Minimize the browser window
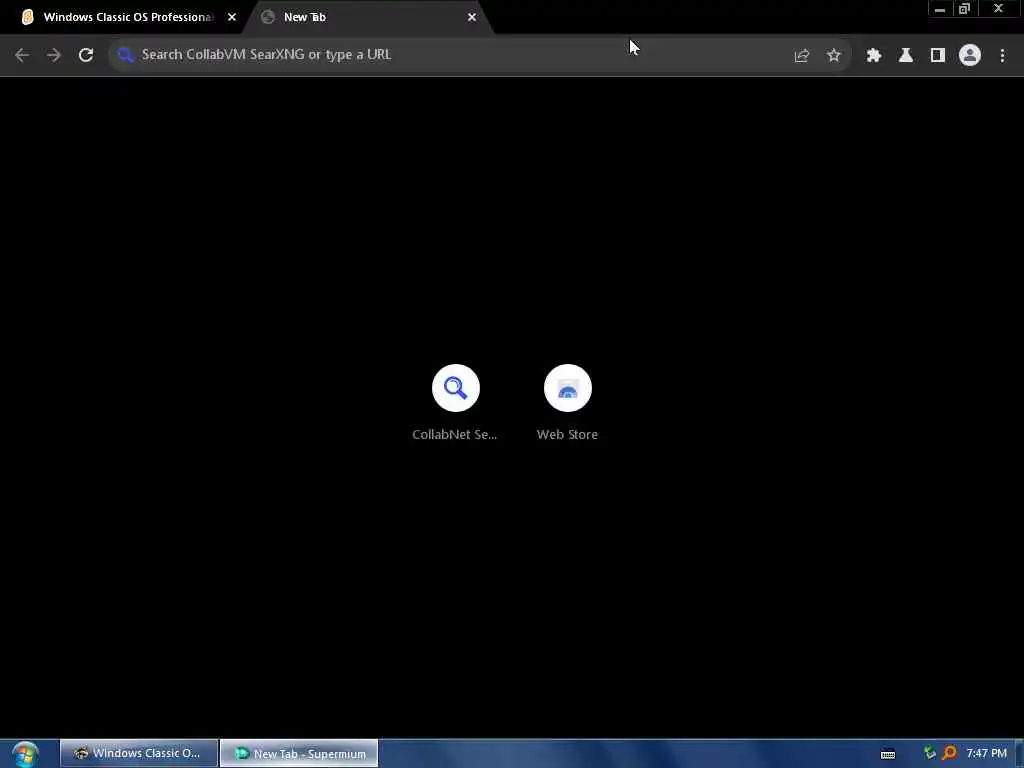 [x=940, y=9]
